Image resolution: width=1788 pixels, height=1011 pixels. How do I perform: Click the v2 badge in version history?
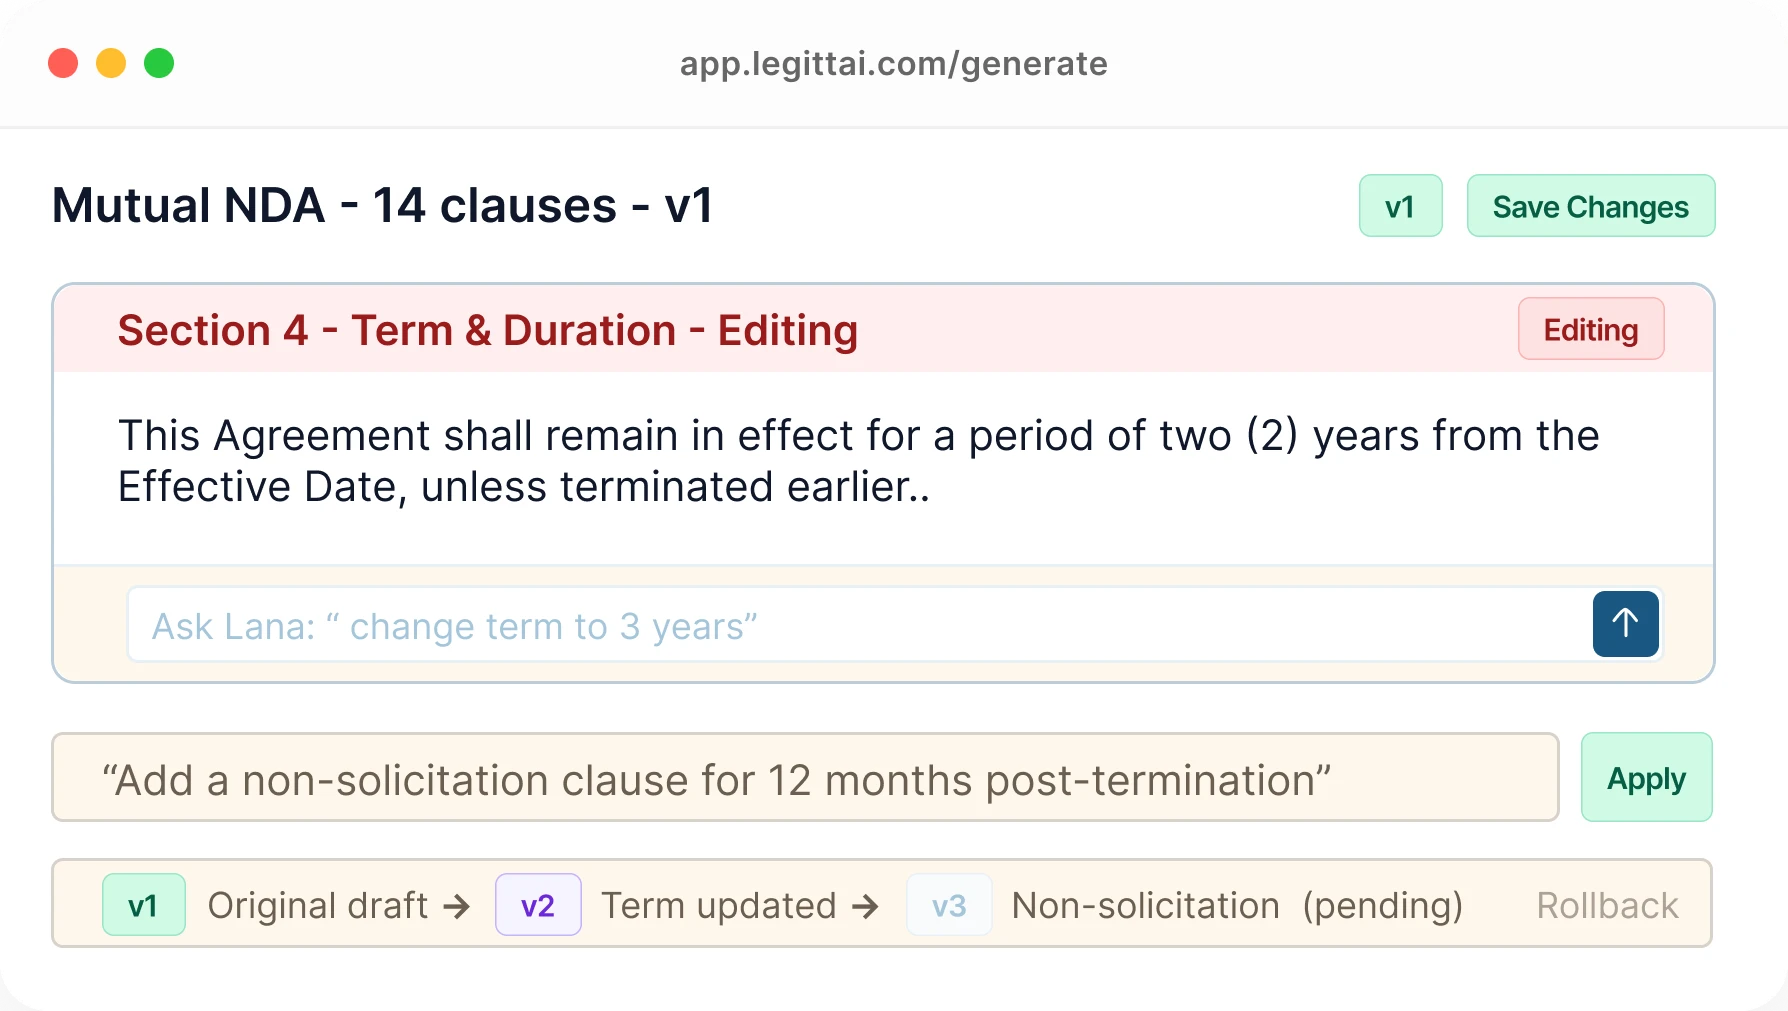[537, 904]
